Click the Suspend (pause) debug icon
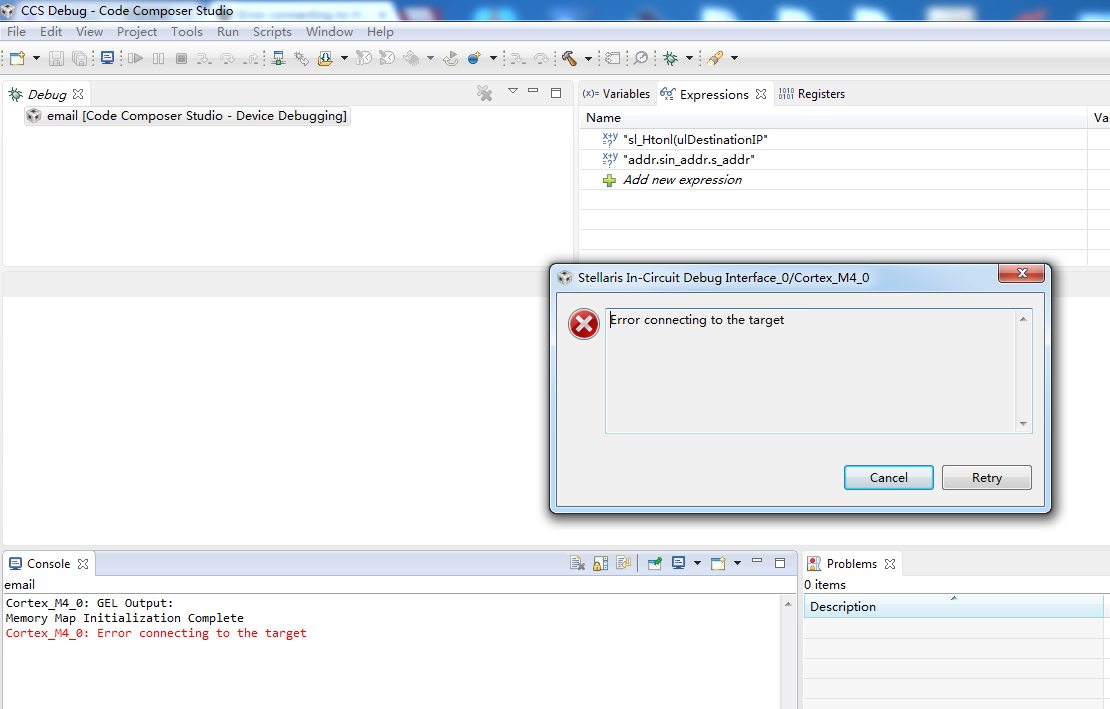The image size is (1110, 709). (x=159, y=58)
